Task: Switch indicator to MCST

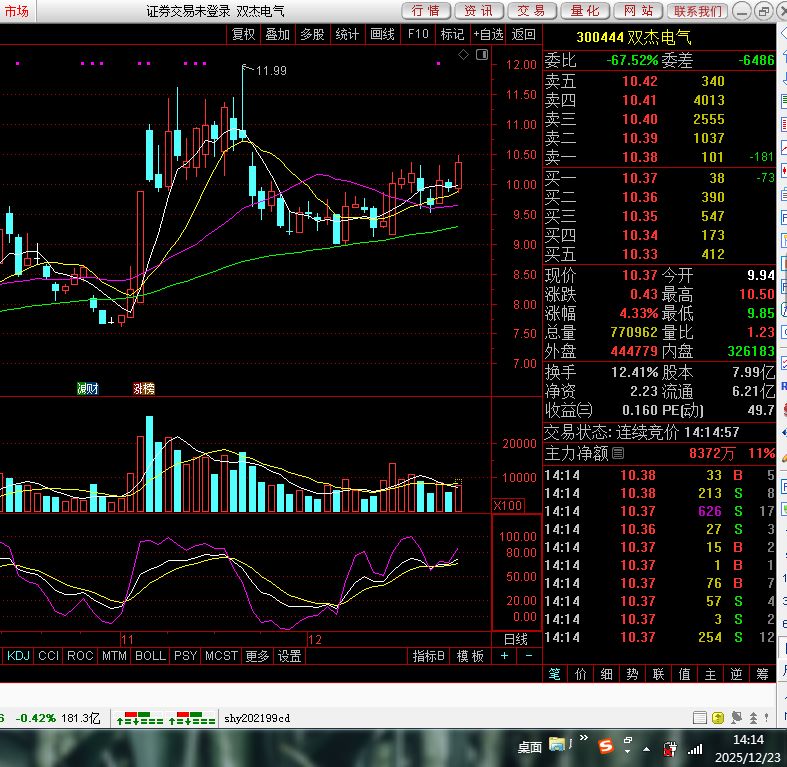Action: 221,656
